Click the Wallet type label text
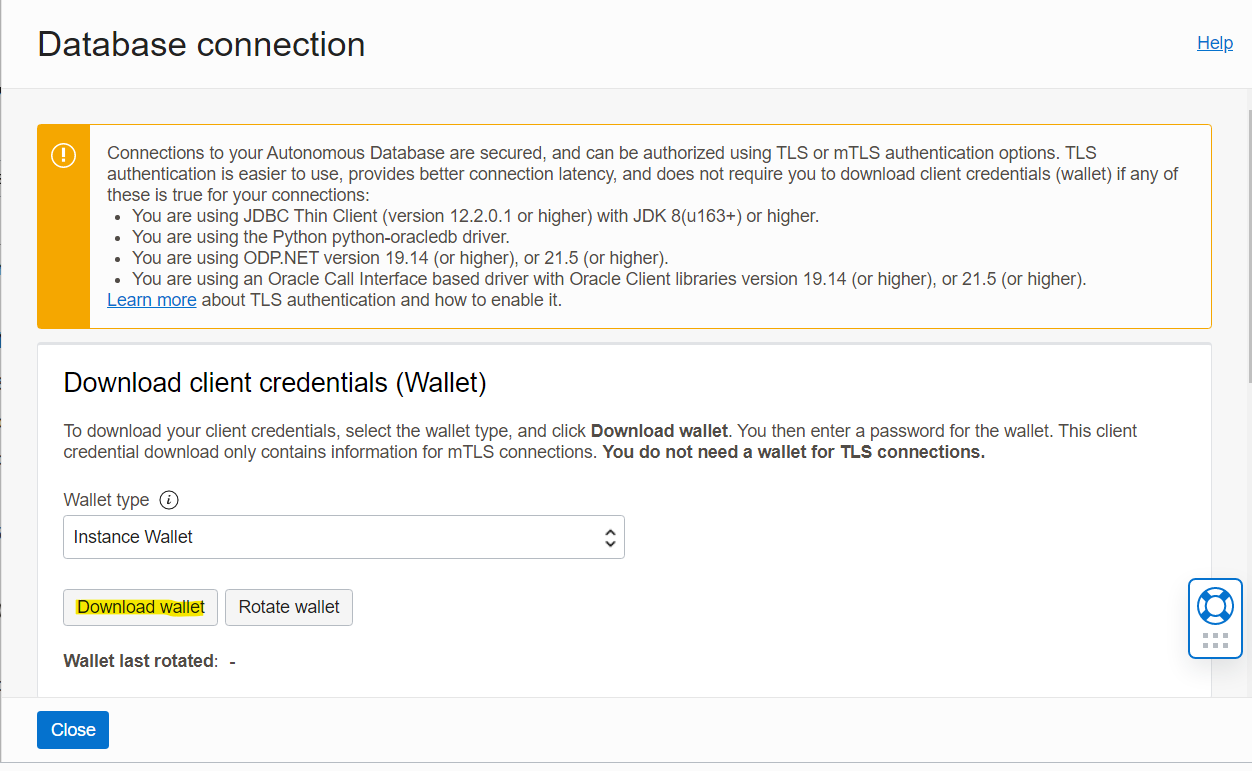1252x771 pixels. [x=106, y=500]
